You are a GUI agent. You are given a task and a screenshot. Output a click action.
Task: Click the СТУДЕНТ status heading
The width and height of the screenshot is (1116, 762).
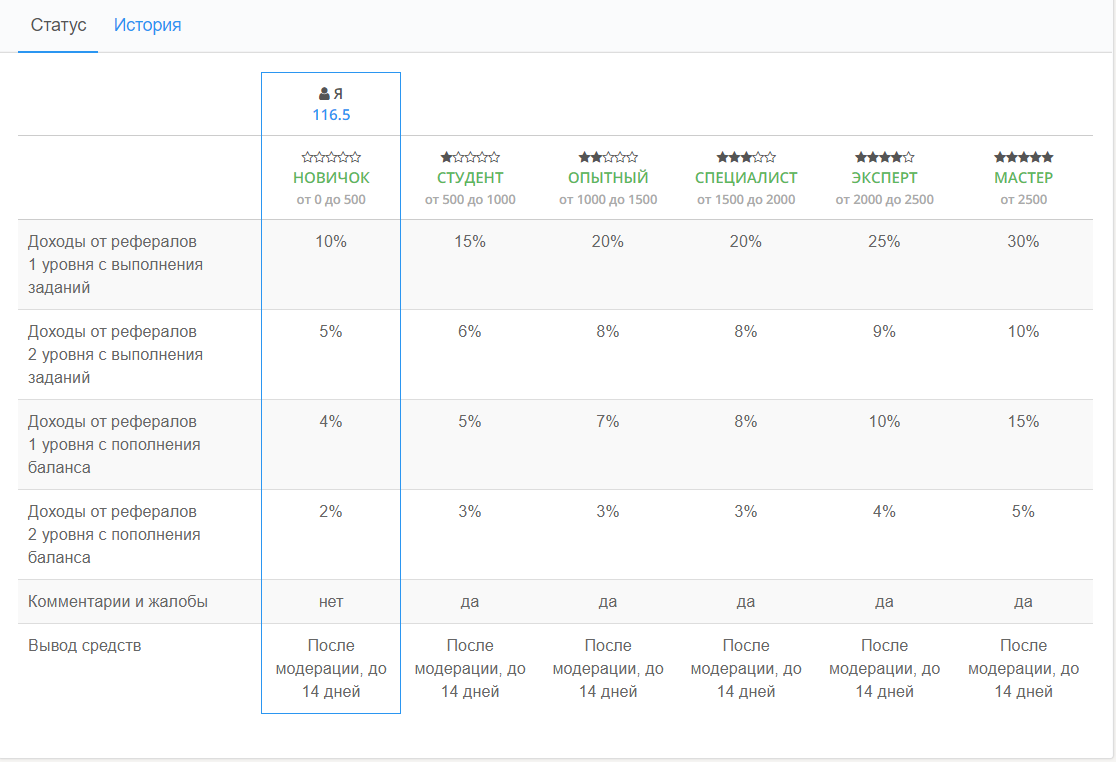pyautogui.click(x=470, y=178)
